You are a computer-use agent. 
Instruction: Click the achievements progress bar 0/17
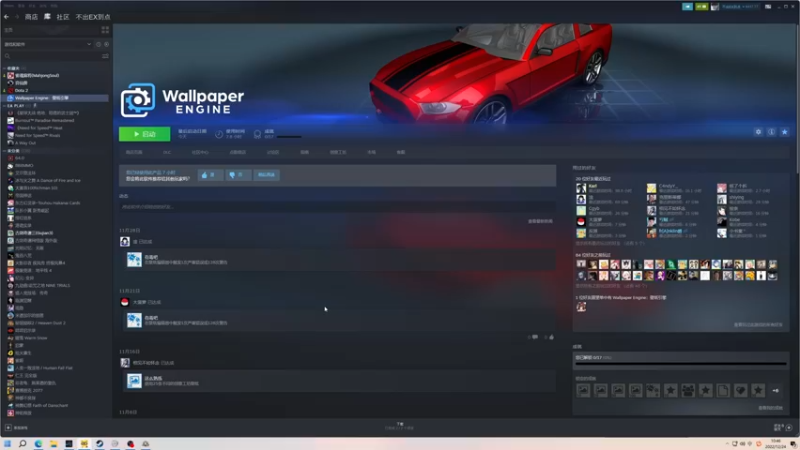click(681, 364)
